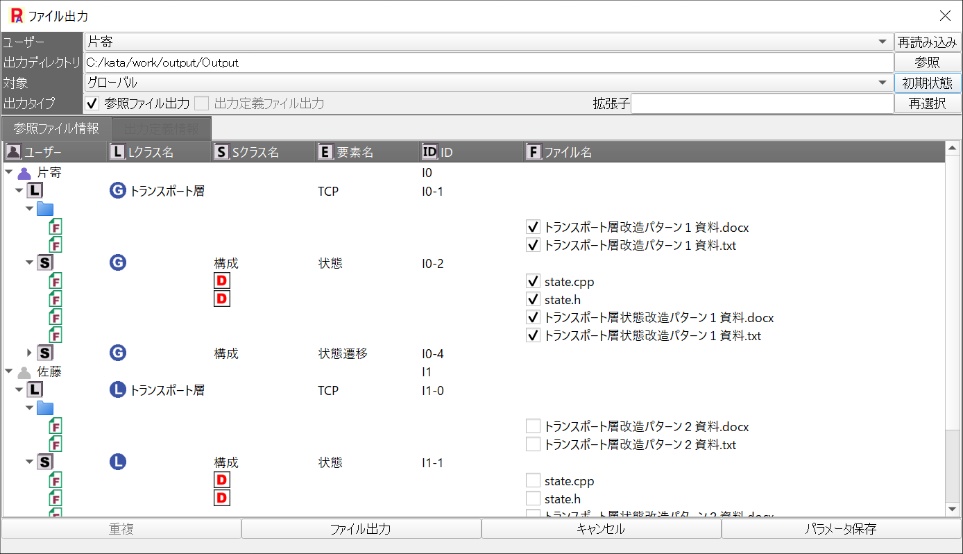
Task: Click the パラメータ保存 button
Action: point(841,529)
